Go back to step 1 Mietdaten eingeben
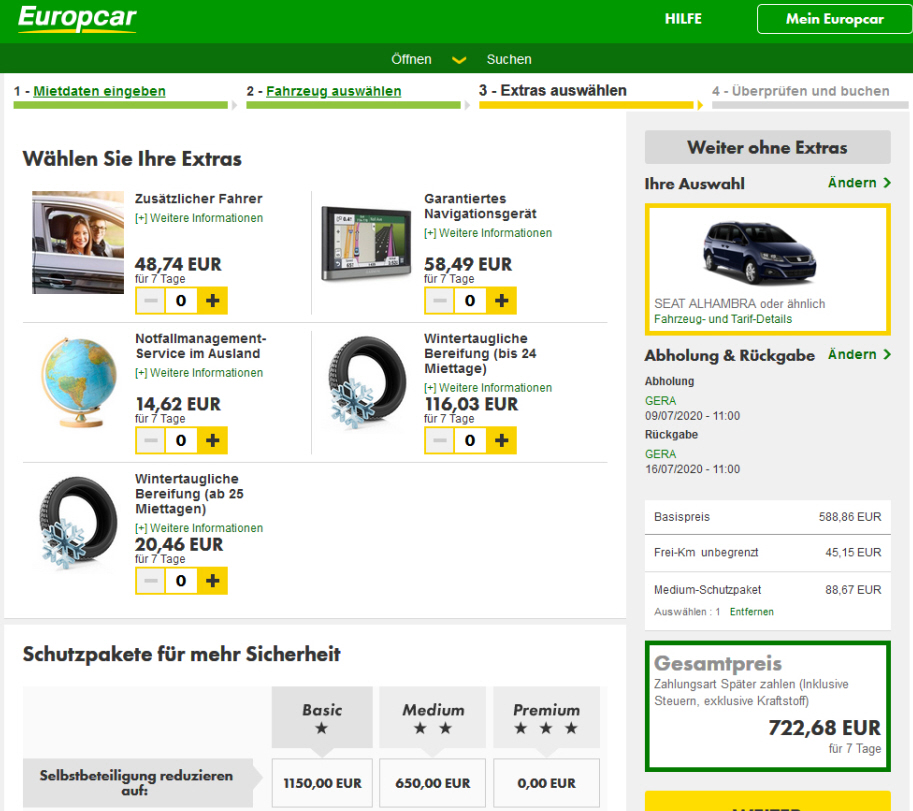The width and height of the screenshot is (913, 811). coord(99,91)
